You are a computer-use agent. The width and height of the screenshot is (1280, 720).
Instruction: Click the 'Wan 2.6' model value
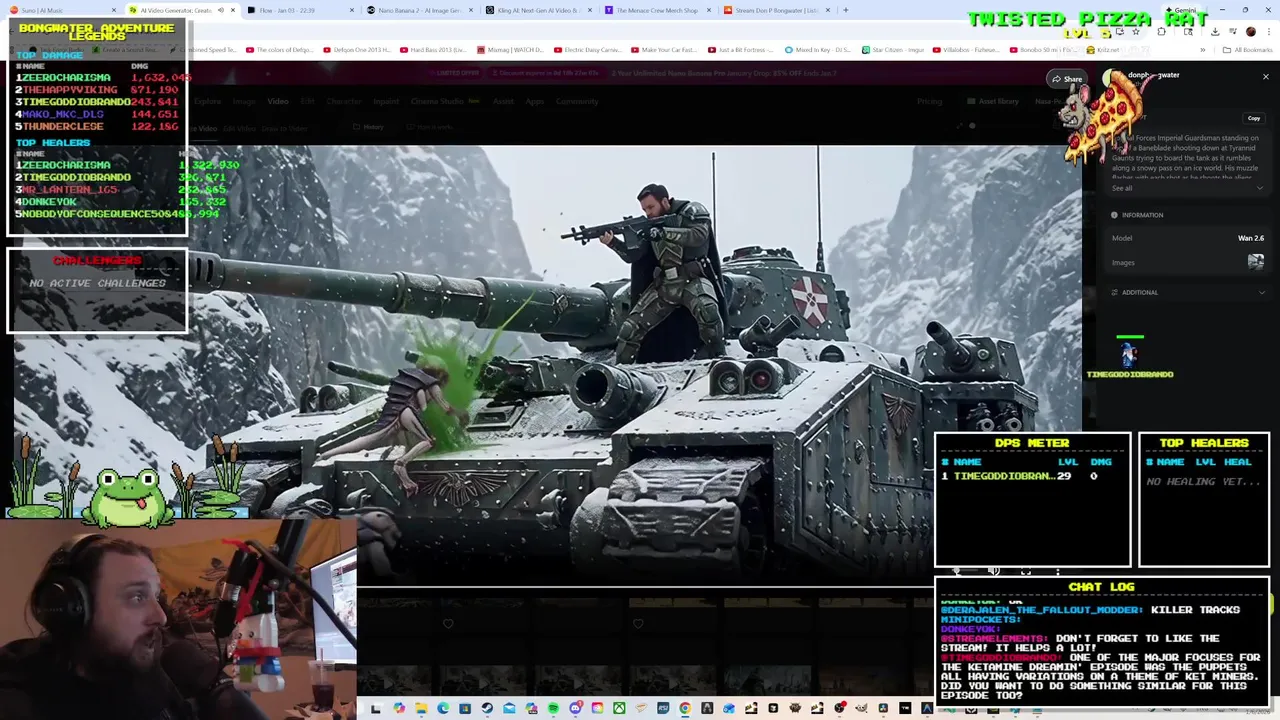(x=1250, y=238)
